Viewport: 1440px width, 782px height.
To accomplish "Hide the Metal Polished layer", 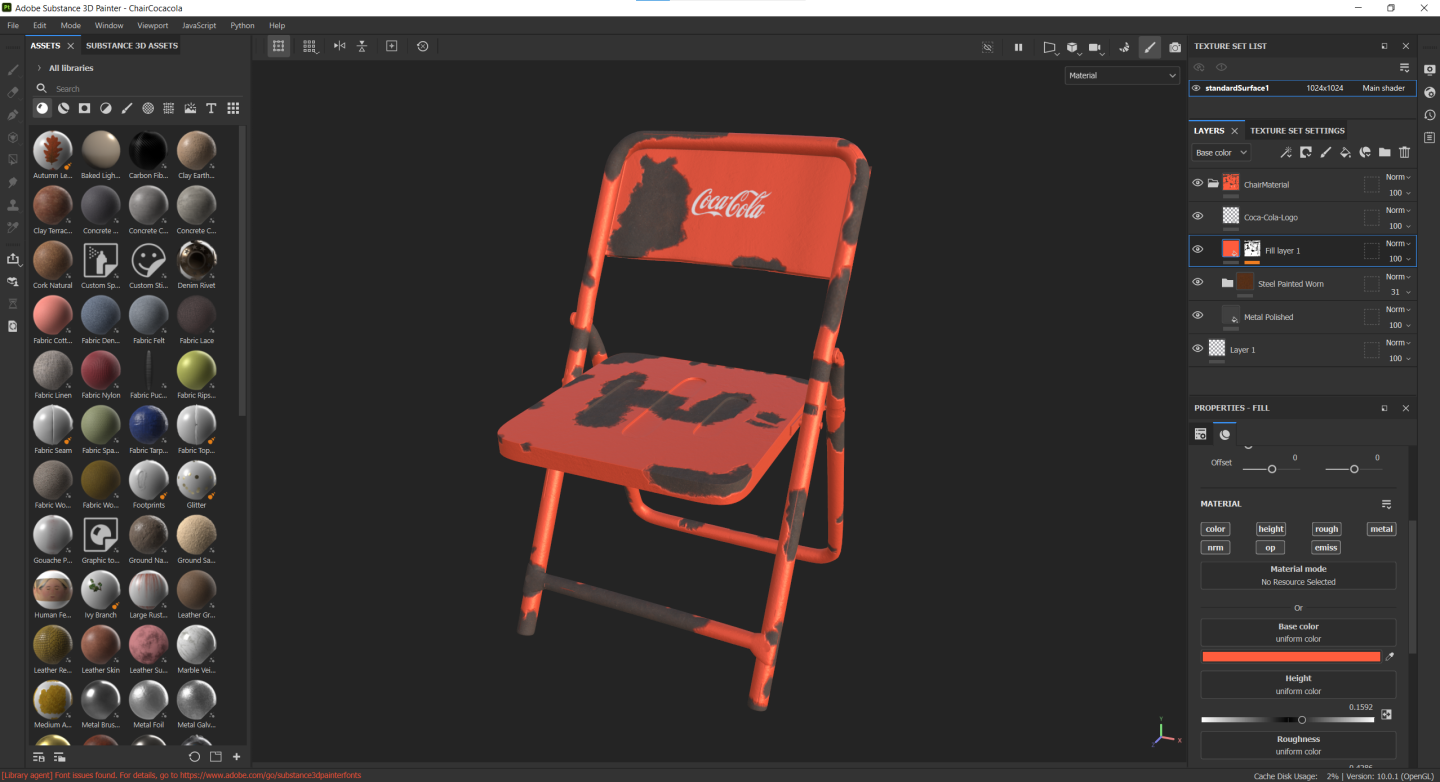I will coord(1197,315).
